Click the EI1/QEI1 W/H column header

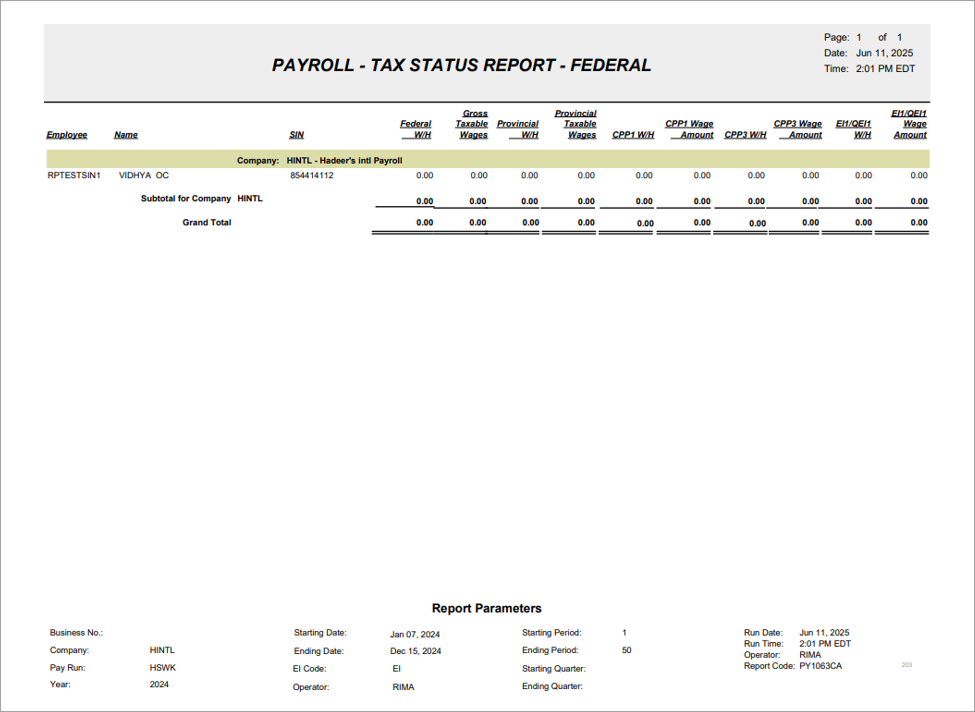[x=853, y=129]
